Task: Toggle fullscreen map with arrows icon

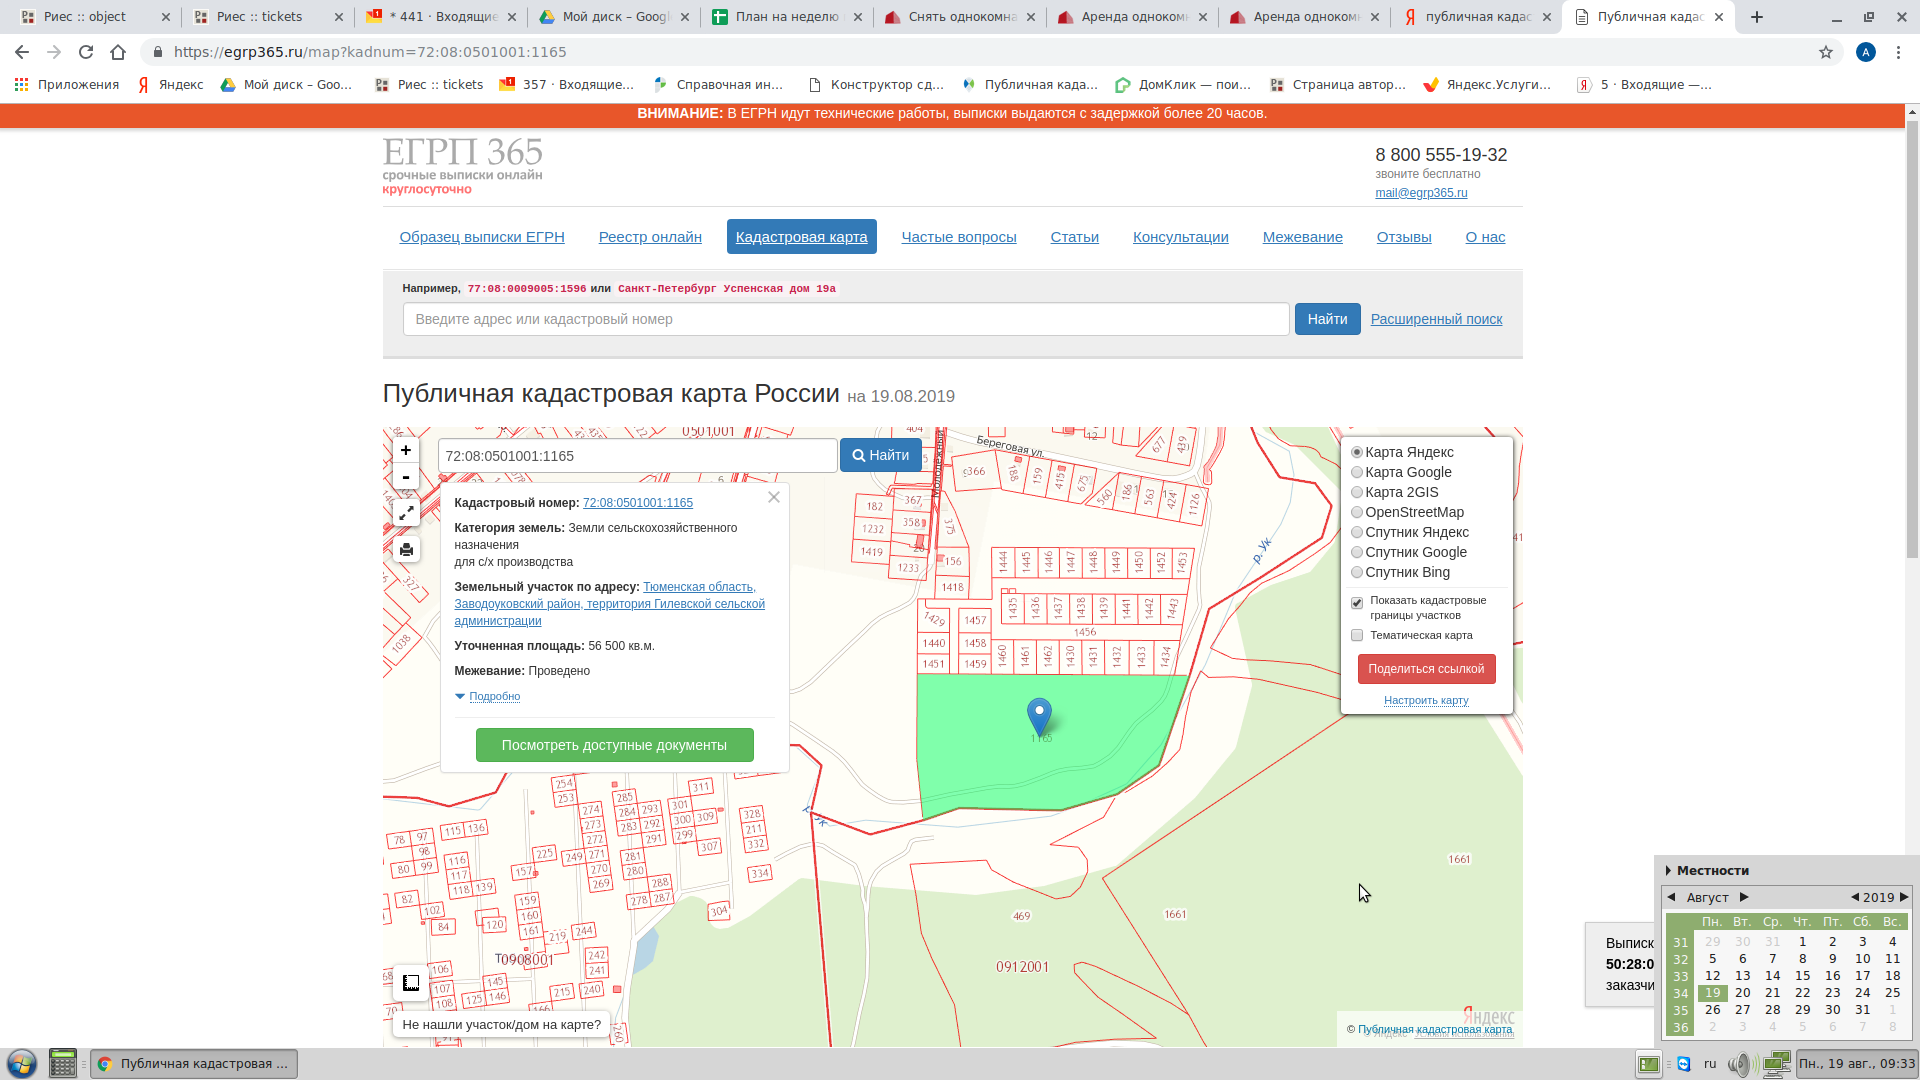Action: [x=406, y=513]
